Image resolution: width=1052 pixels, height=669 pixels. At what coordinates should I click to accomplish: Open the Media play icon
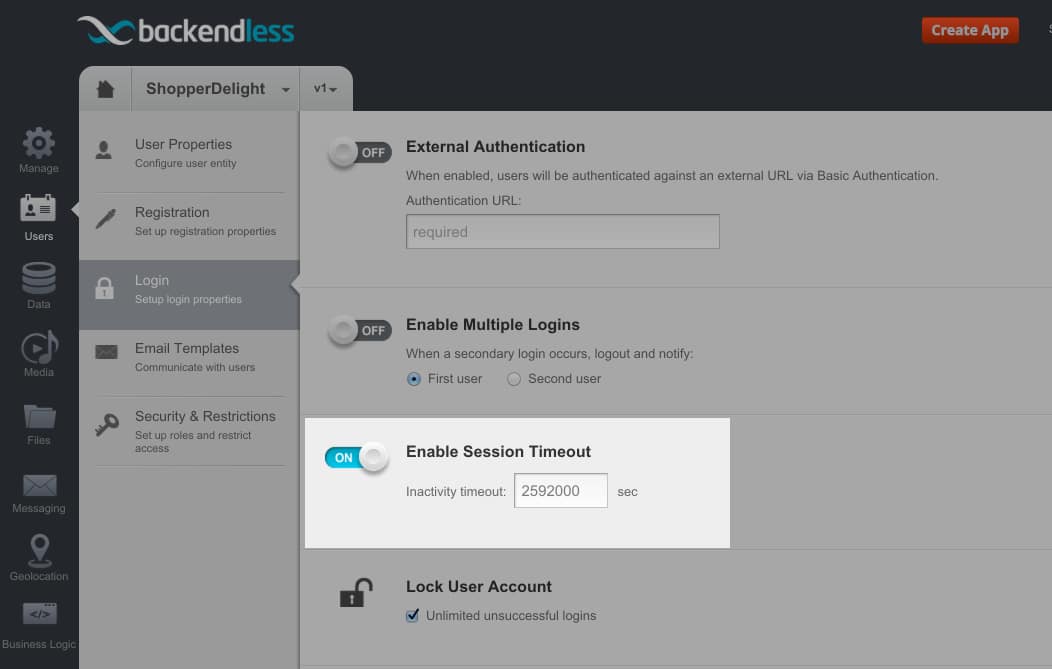point(39,348)
